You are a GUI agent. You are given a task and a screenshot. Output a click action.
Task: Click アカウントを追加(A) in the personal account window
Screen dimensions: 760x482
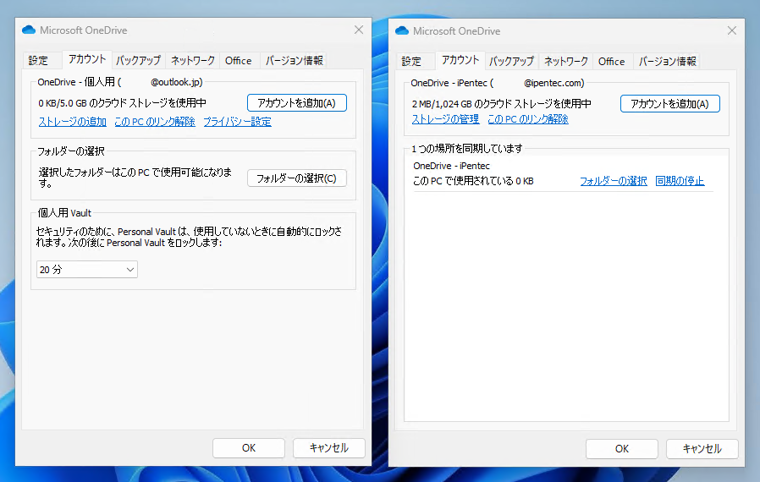coord(297,103)
